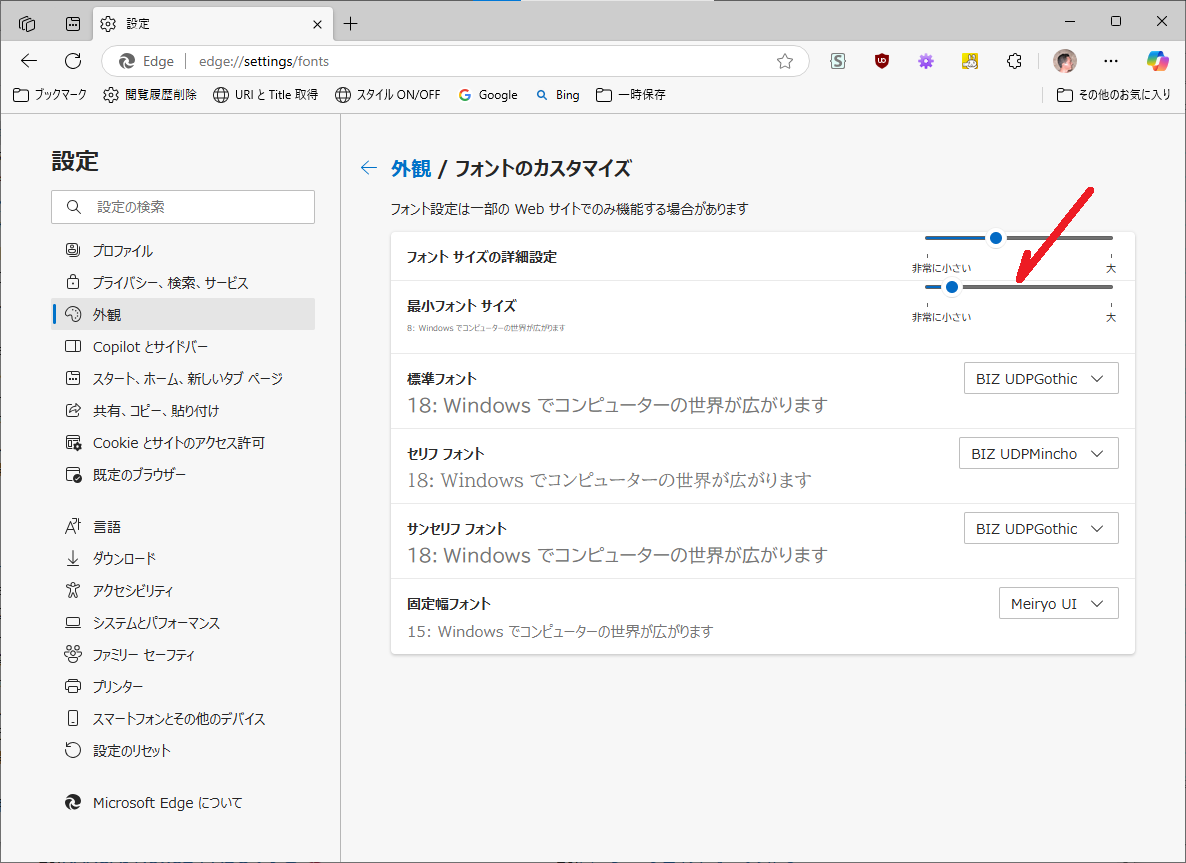Open the new tab plus button
Screen dimensions: 1186x863
pos(351,23)
